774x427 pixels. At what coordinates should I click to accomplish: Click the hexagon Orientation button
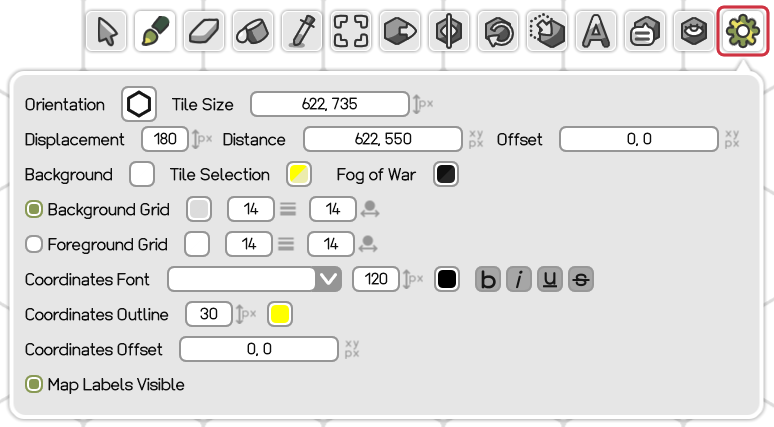click(139, 104)
